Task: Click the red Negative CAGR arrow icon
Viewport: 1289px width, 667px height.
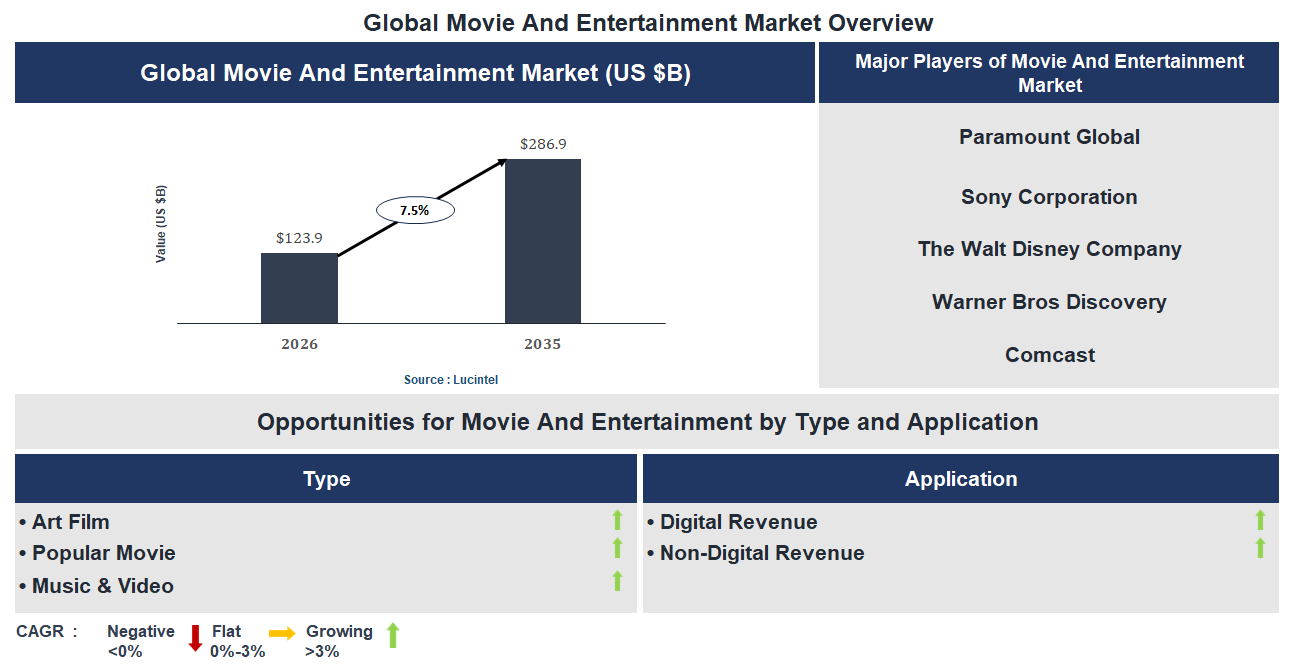Action: click(x=193, y=640)
